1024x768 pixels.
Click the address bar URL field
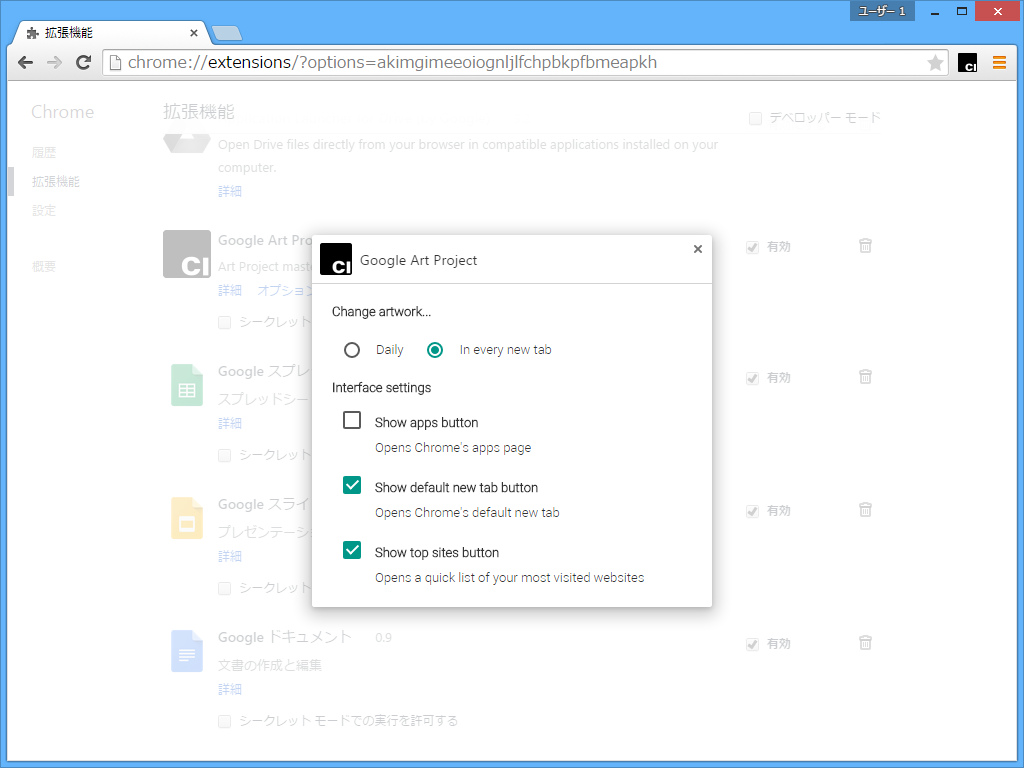click(525, 63)
